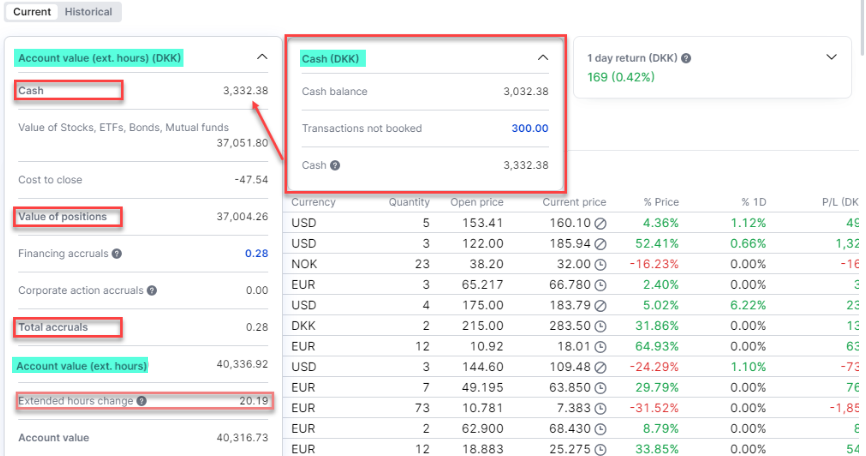This screenshot has height=456, width=866.
Task: Collapse the Cash (DKK) panel
Action: point(543,58)
